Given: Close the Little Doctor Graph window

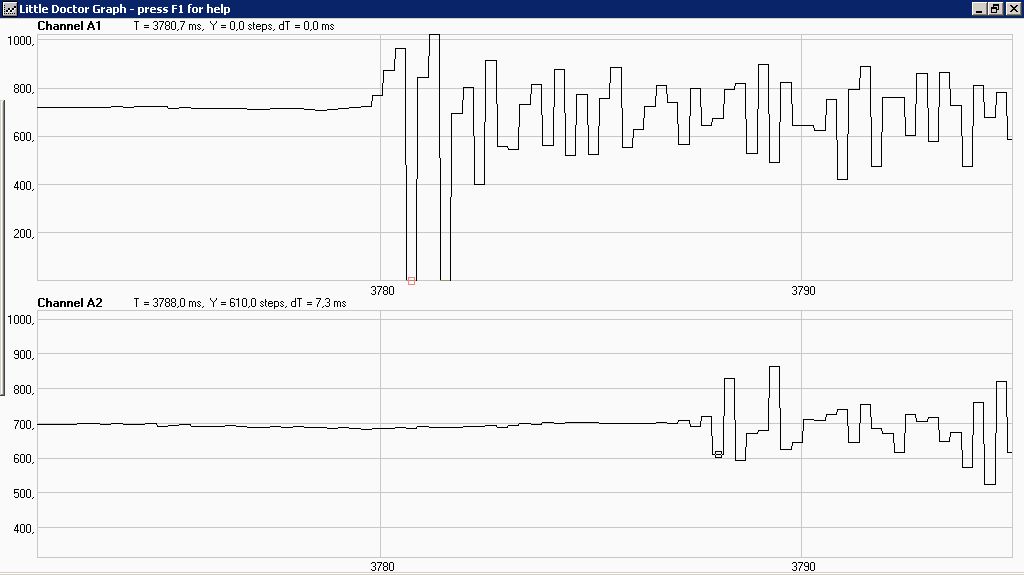Looking at the screenshot, I should coord(1012,9).
